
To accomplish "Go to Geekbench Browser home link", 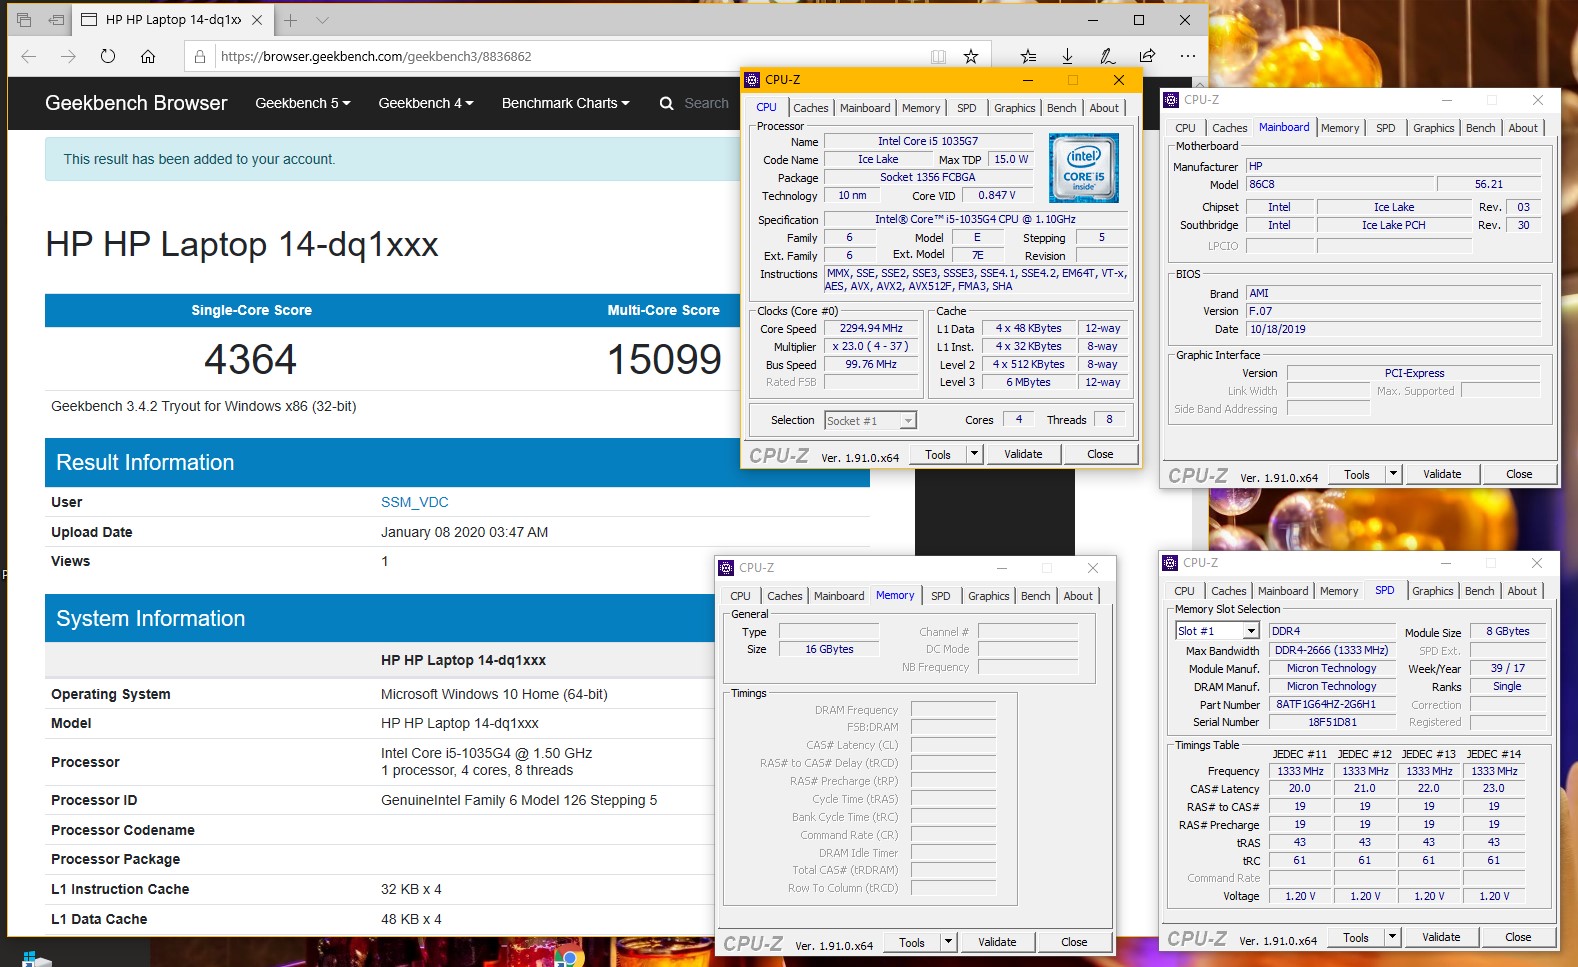I will 136,103.
